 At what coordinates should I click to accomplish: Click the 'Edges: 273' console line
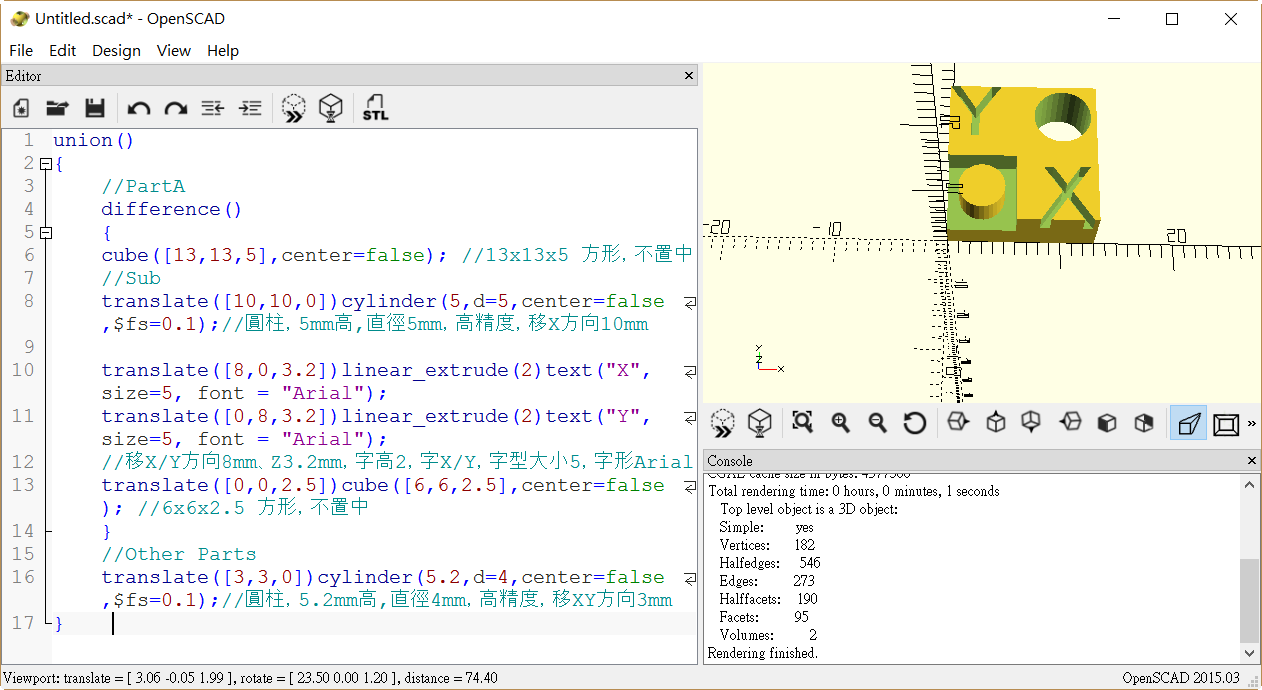click(767, 581)
